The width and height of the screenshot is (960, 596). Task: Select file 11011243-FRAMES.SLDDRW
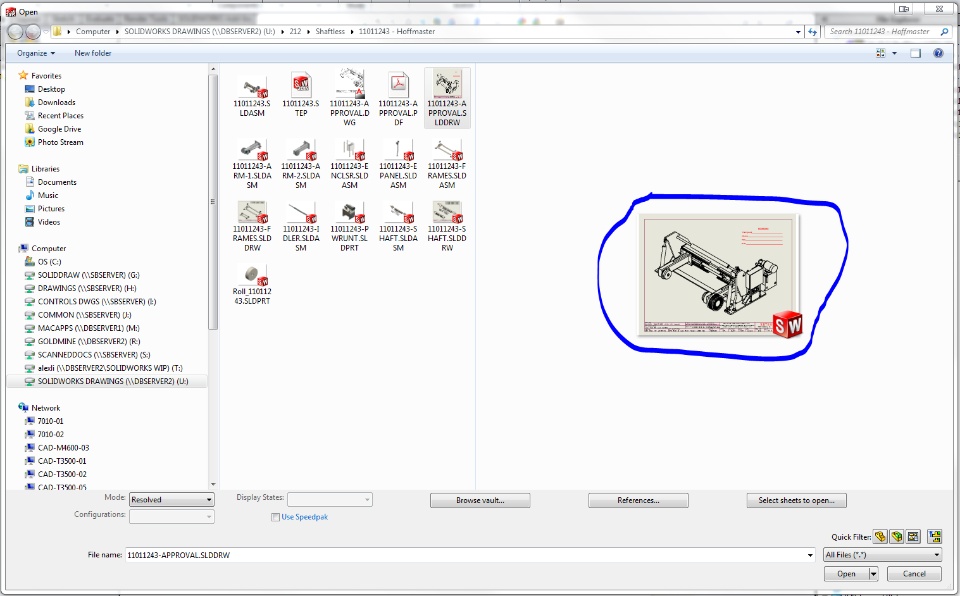point(252,227)
